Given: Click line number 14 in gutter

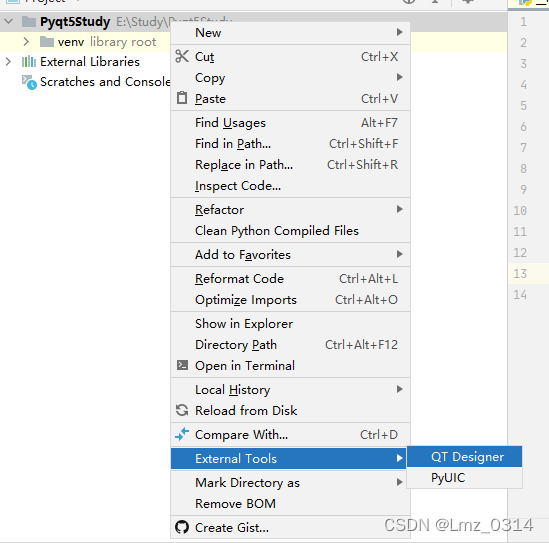Looking at the screenshot, I should click(x=520, y=294).
